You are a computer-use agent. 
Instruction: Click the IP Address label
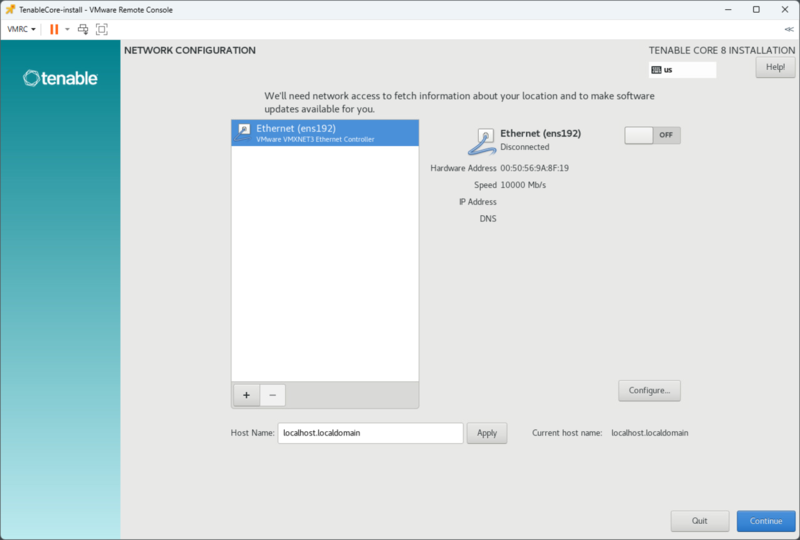[x=478, y=202]
